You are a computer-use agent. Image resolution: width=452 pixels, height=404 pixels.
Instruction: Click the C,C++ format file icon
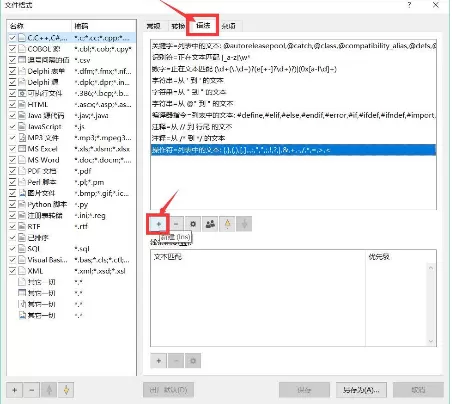coord(22,38)
